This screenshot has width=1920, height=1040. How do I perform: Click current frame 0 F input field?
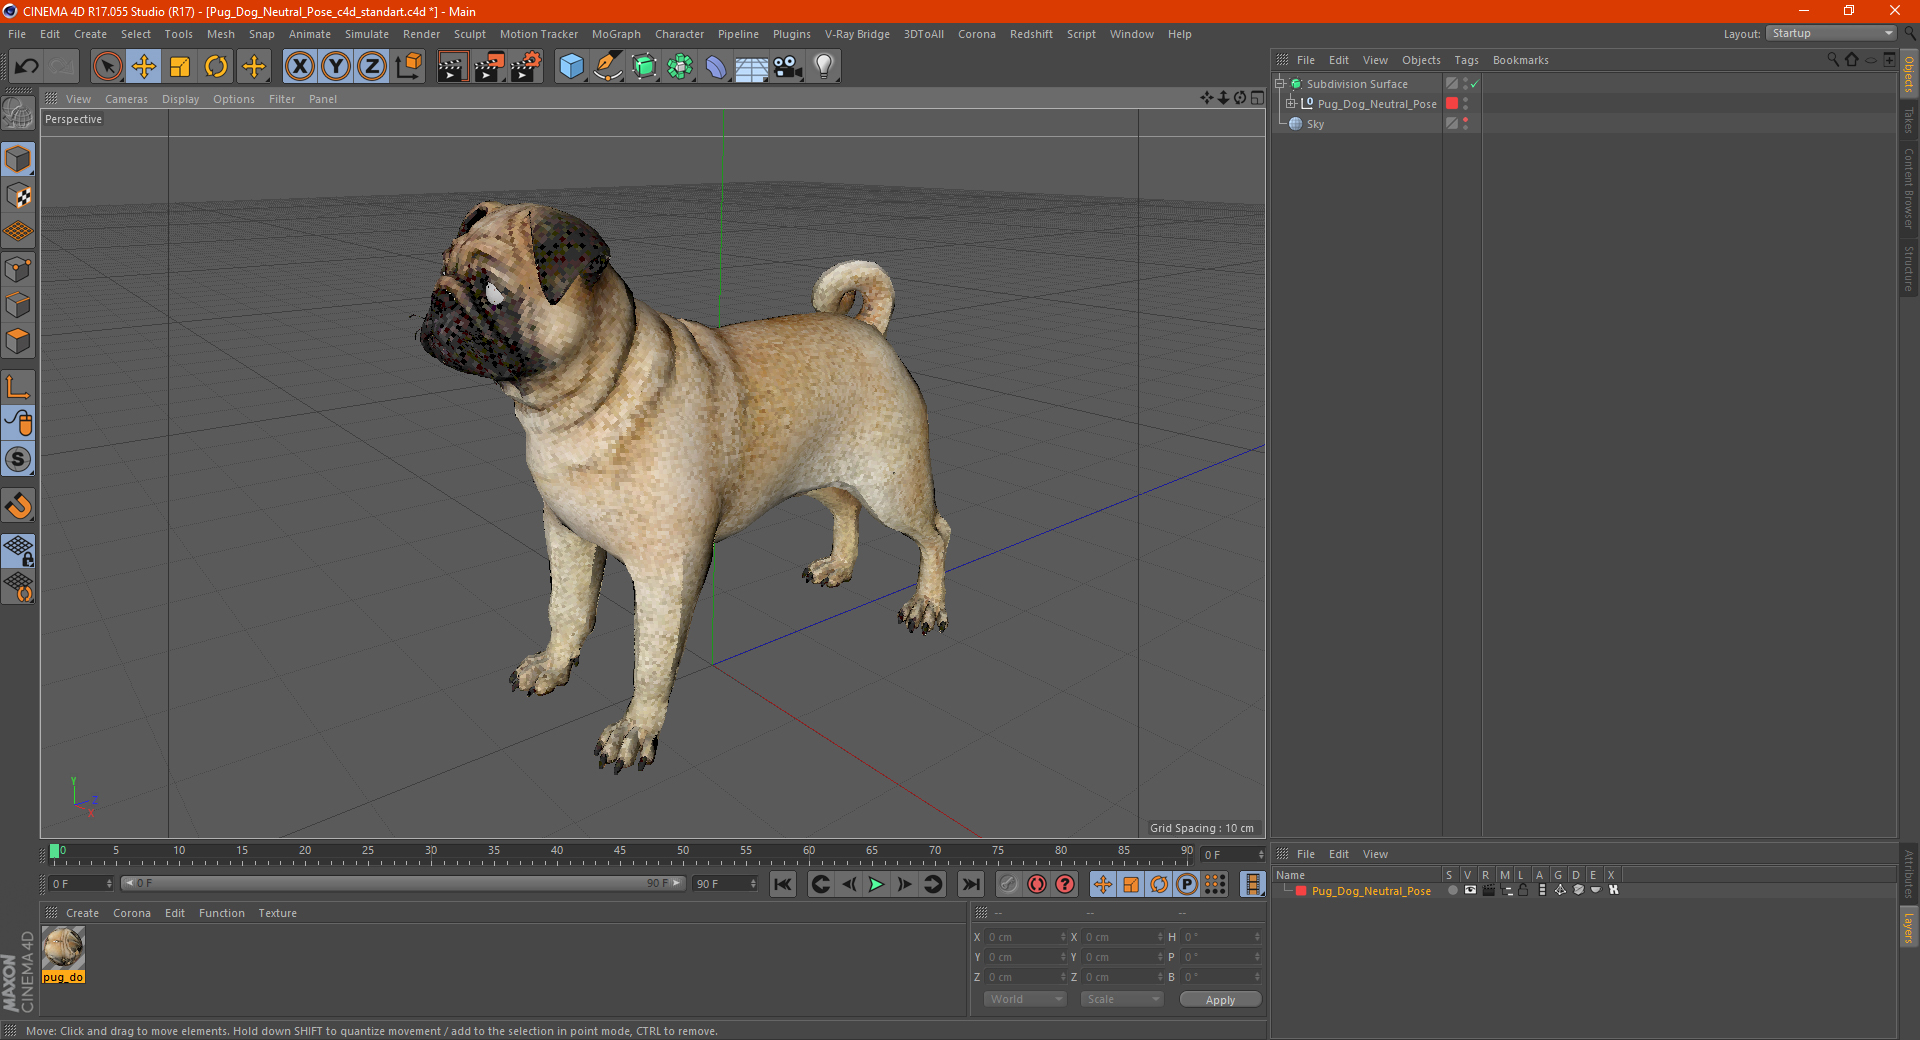click(x=81, y=884)
